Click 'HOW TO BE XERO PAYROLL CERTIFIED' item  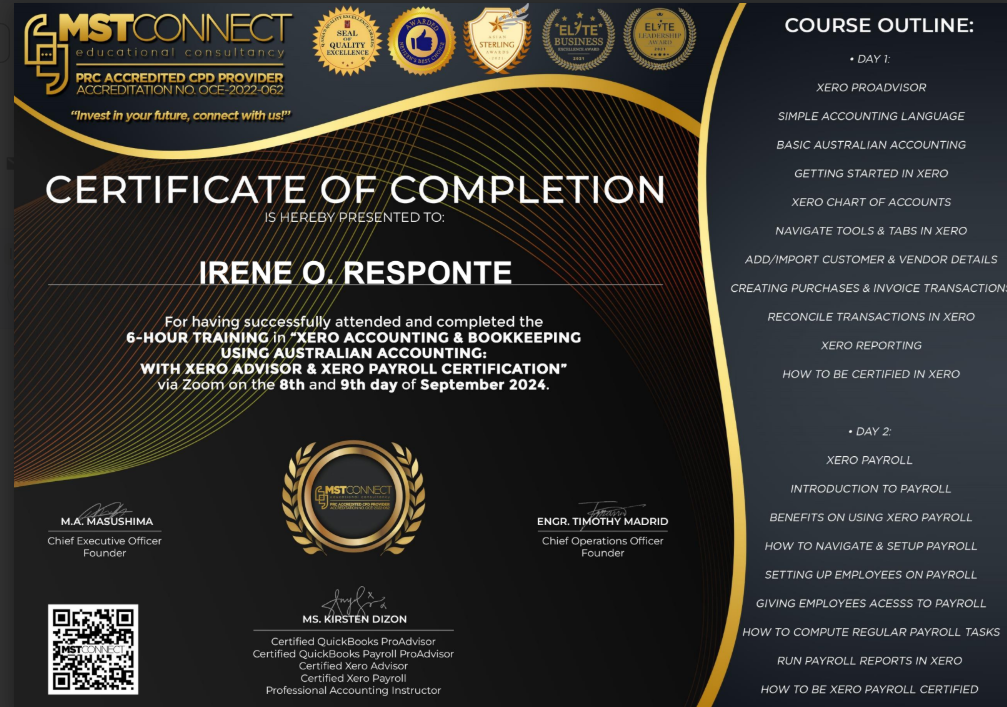(x=870, y=689)
